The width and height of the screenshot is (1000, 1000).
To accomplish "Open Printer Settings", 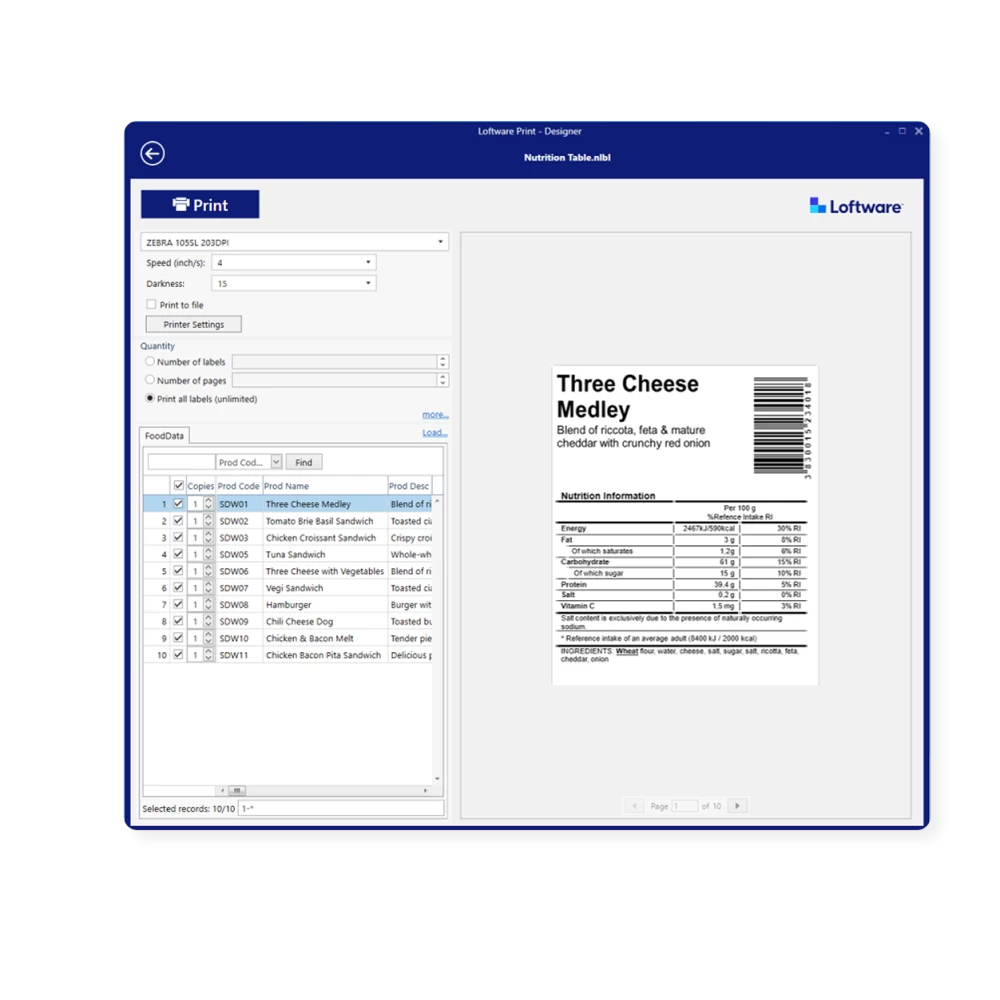I will tap(194, 325).
